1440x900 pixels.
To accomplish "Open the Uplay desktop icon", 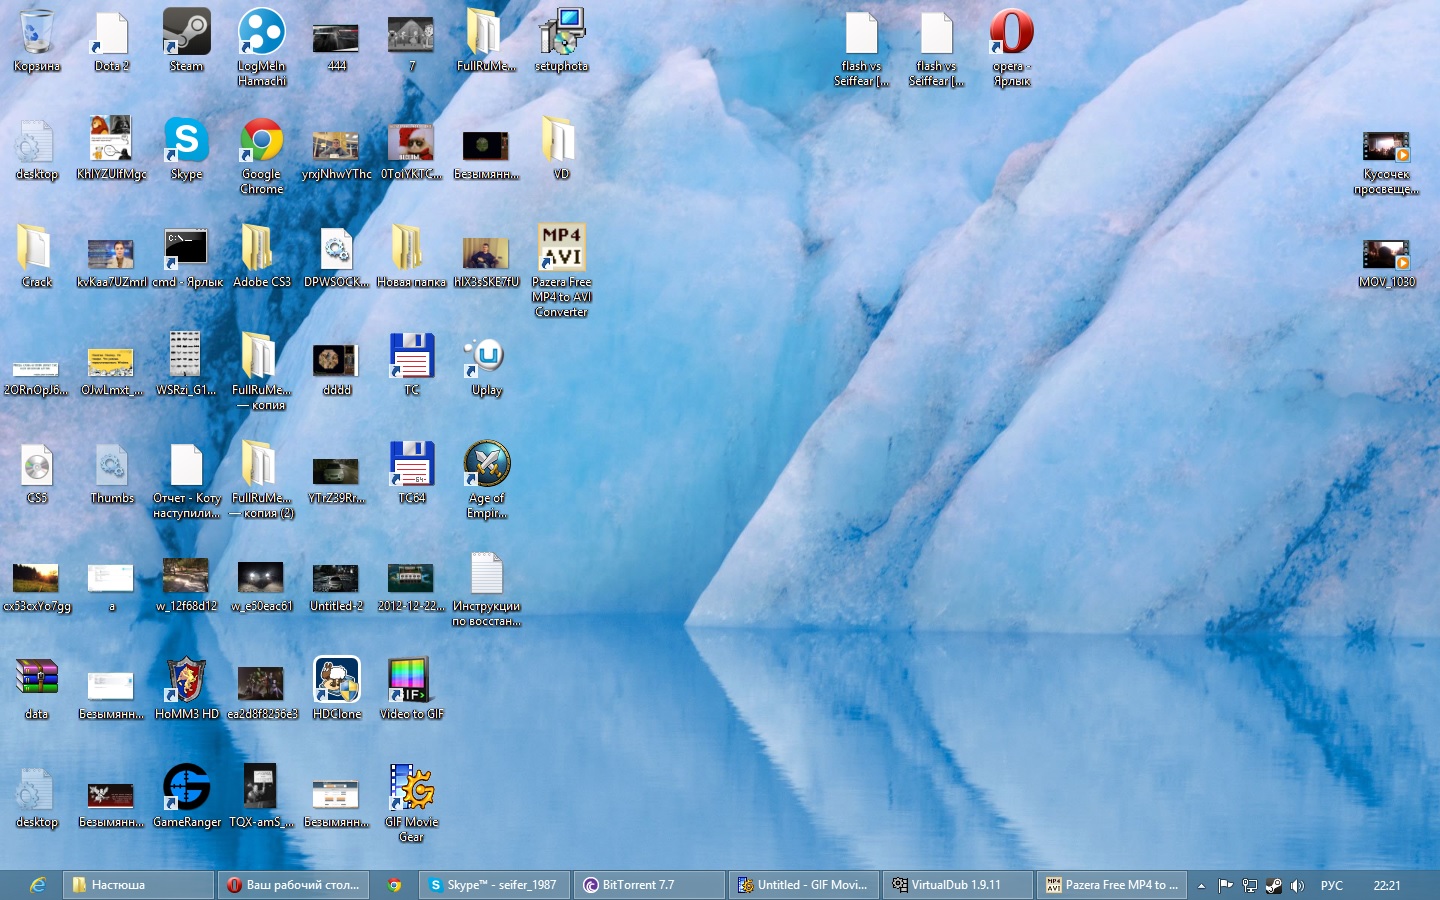I will point(486,358).
